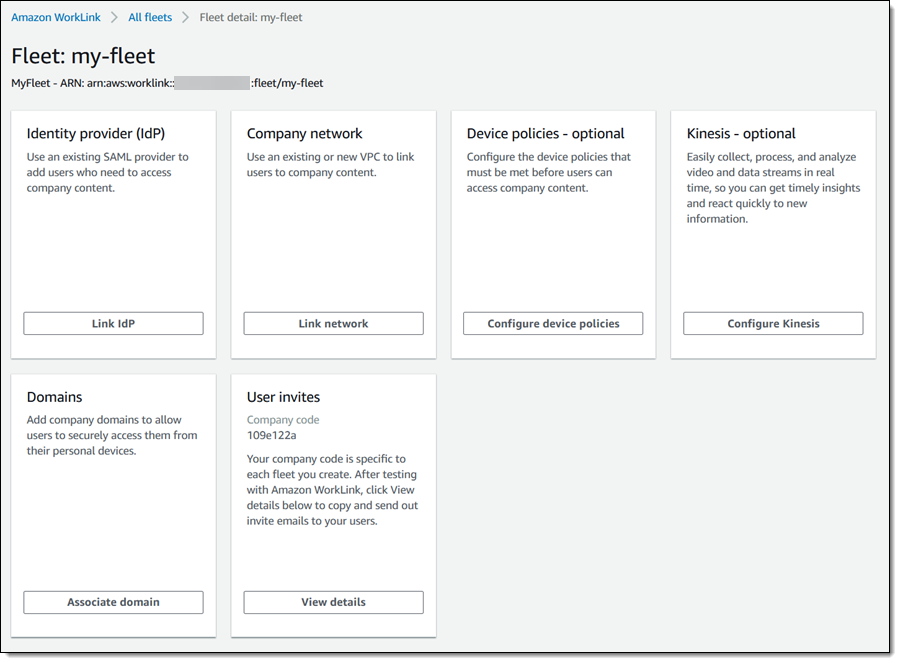Open Configure device policies

pyautogui.click(x=553, y=324)
